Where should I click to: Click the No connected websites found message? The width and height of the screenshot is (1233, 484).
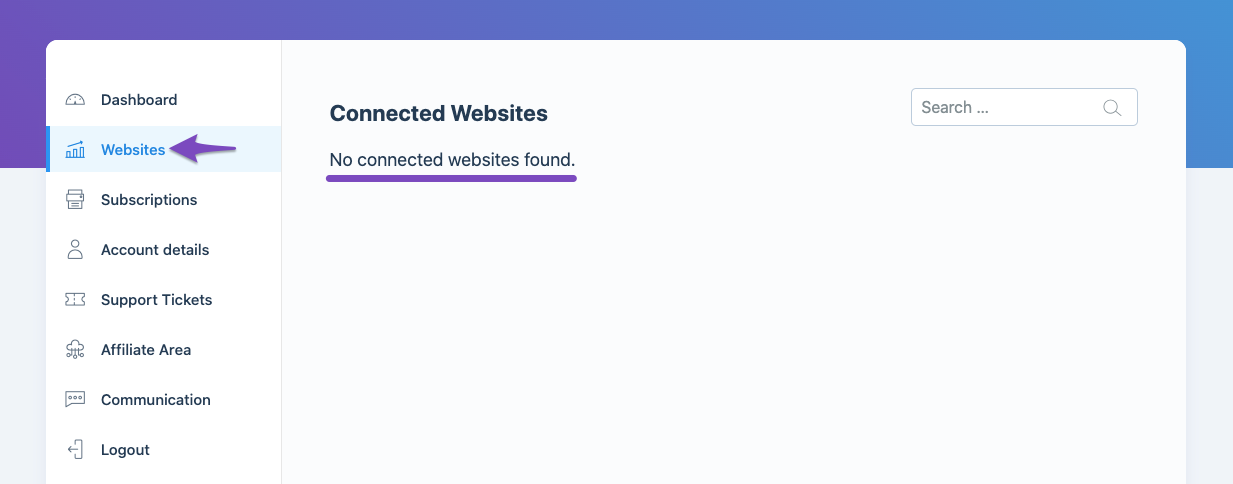pos(453,160)
